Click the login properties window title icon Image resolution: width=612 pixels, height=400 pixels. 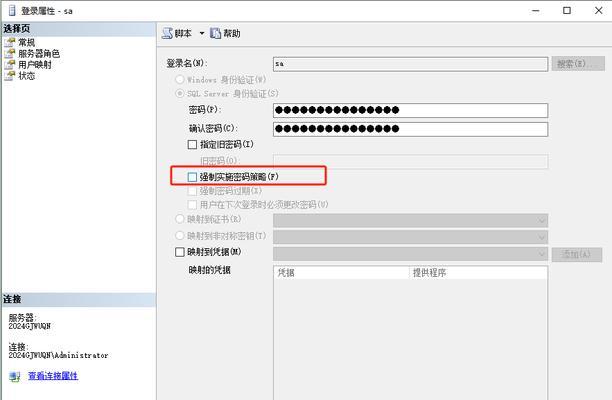(x=12, y=11)
